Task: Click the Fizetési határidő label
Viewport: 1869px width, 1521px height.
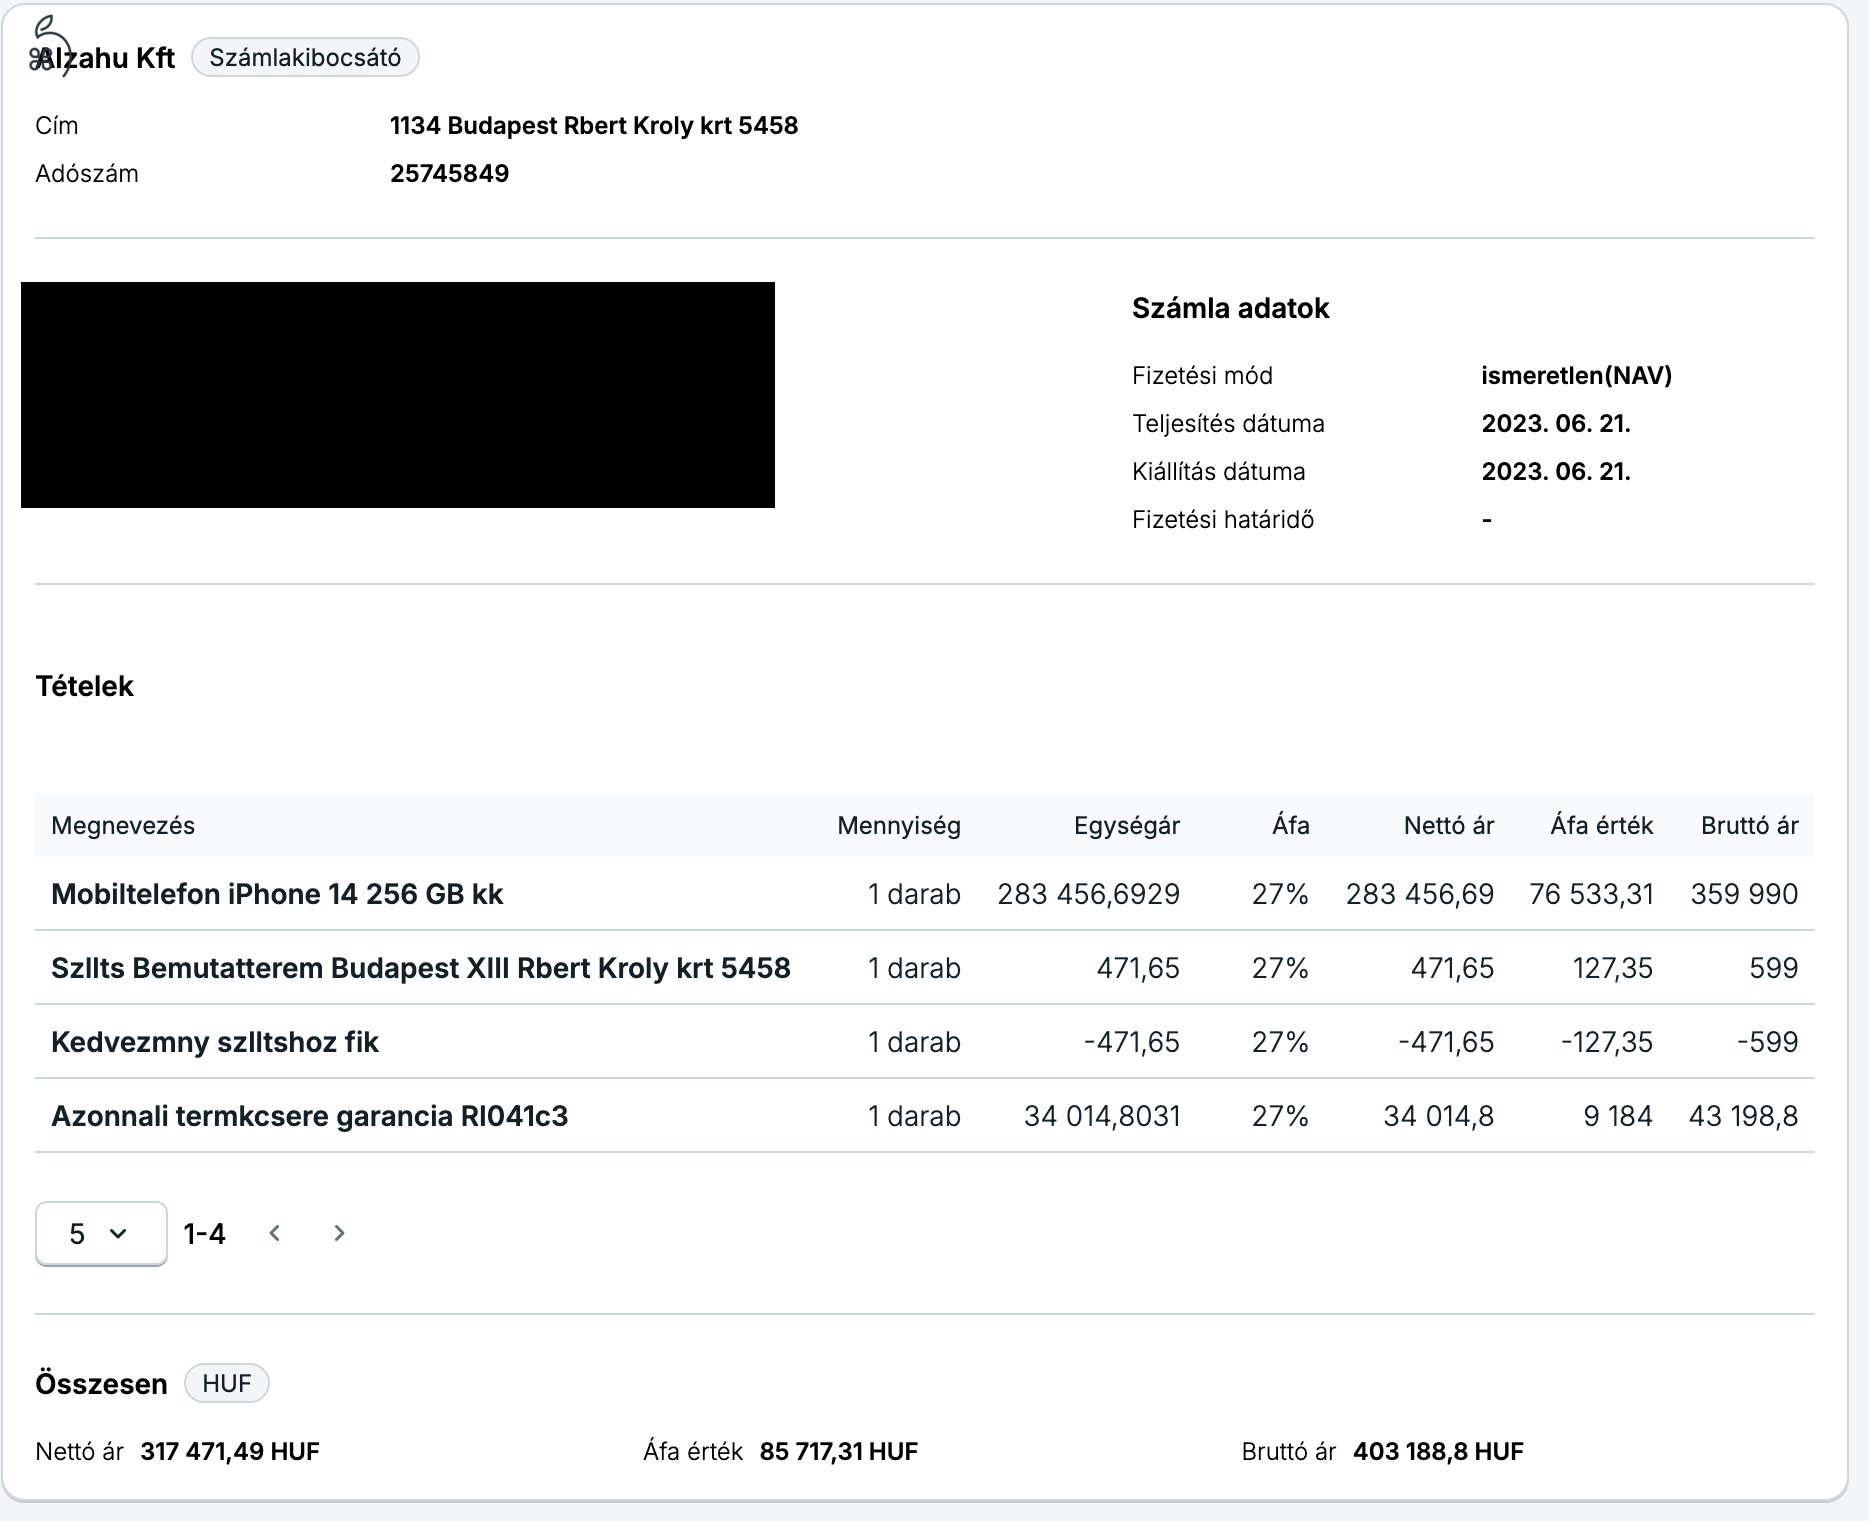Action: tap(1223, 519)
